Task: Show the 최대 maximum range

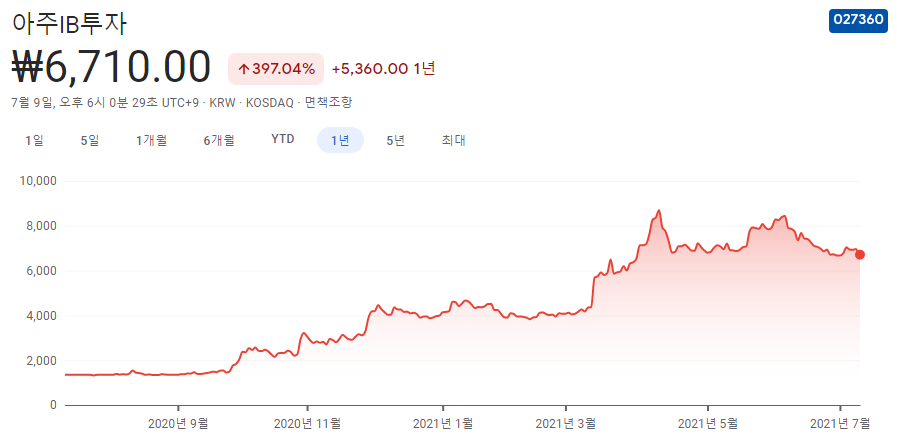Action: click(453, 140)
